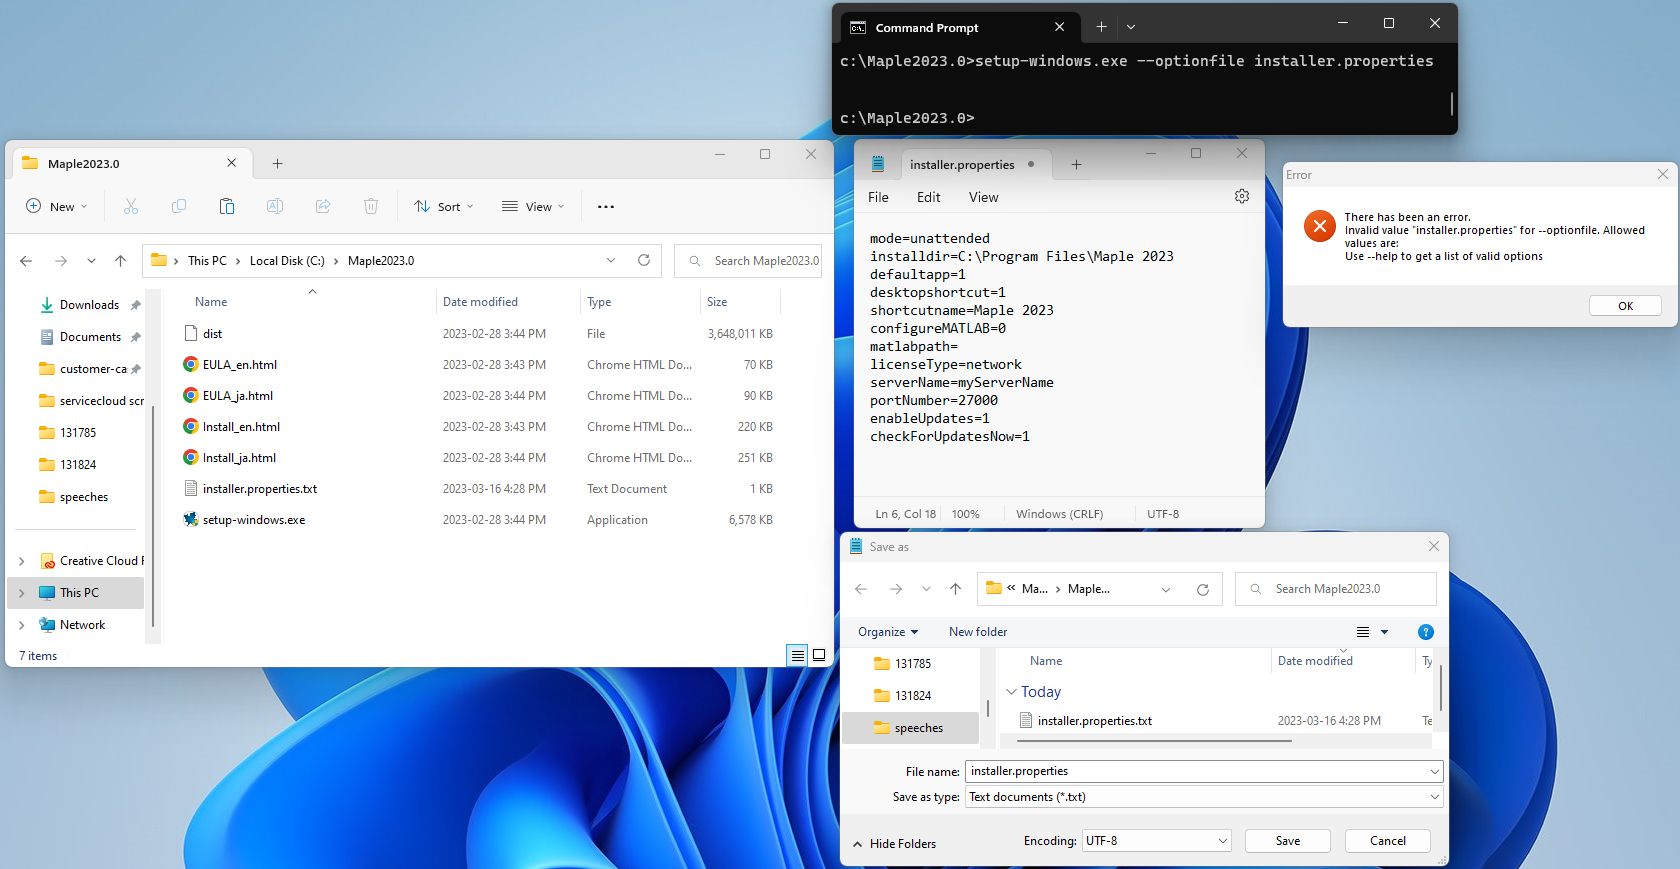Click the Cut icon in File Explorer toolbar
This screenshot has height=869, width=1680.
pyautogui.click(x=131, y=206)
